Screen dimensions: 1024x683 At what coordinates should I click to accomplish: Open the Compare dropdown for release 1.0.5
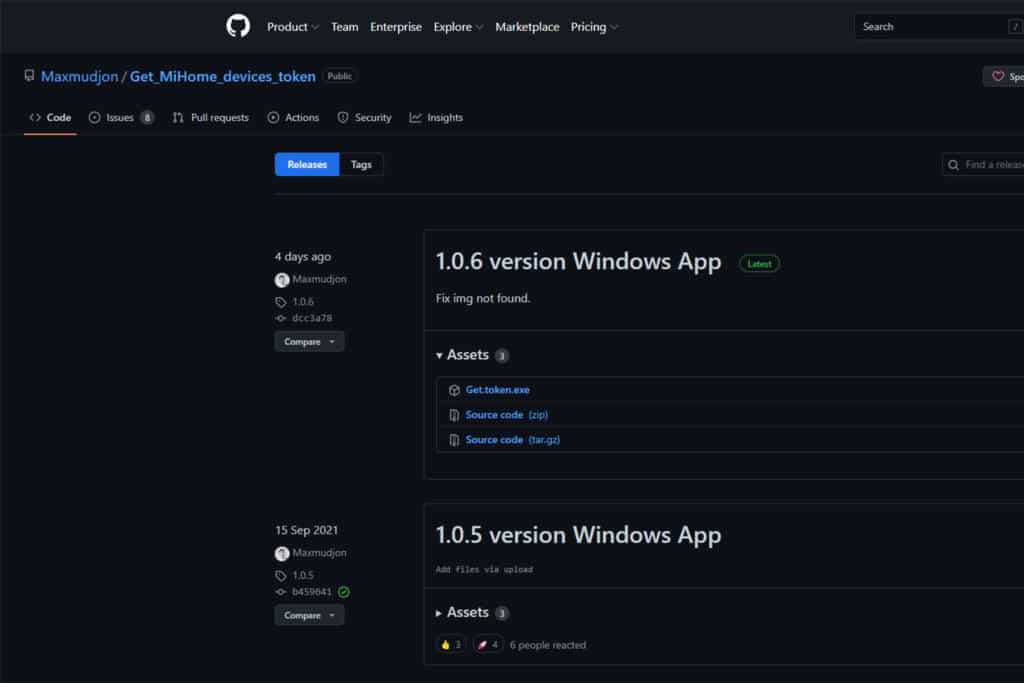pos(309,615)
